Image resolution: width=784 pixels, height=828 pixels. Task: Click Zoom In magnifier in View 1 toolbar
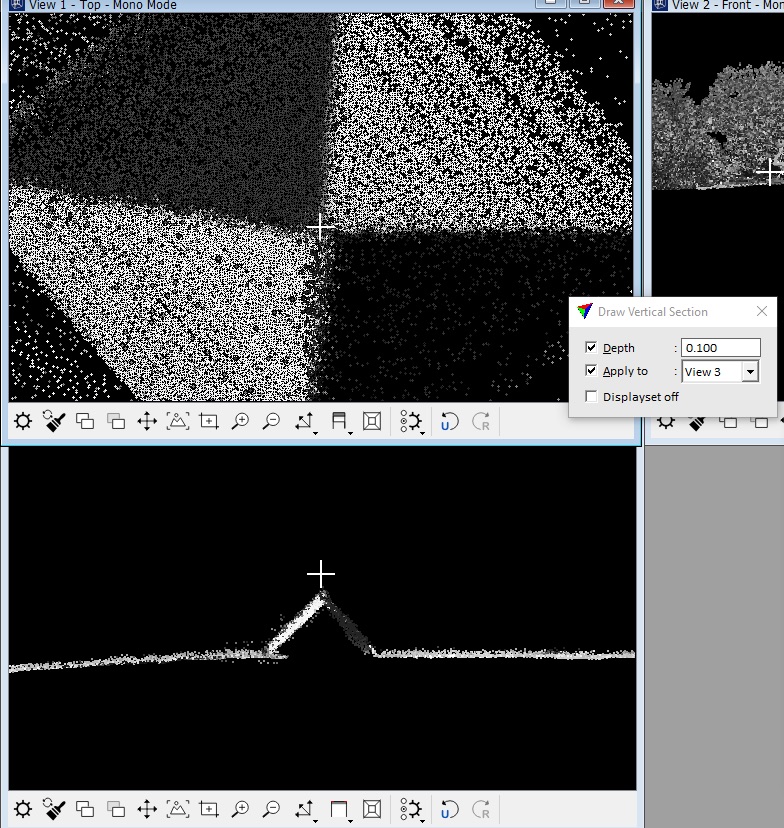(240, 421)
